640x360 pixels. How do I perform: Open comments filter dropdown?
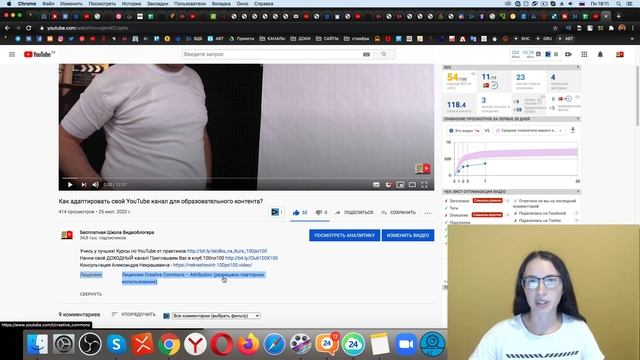[216, 316]
